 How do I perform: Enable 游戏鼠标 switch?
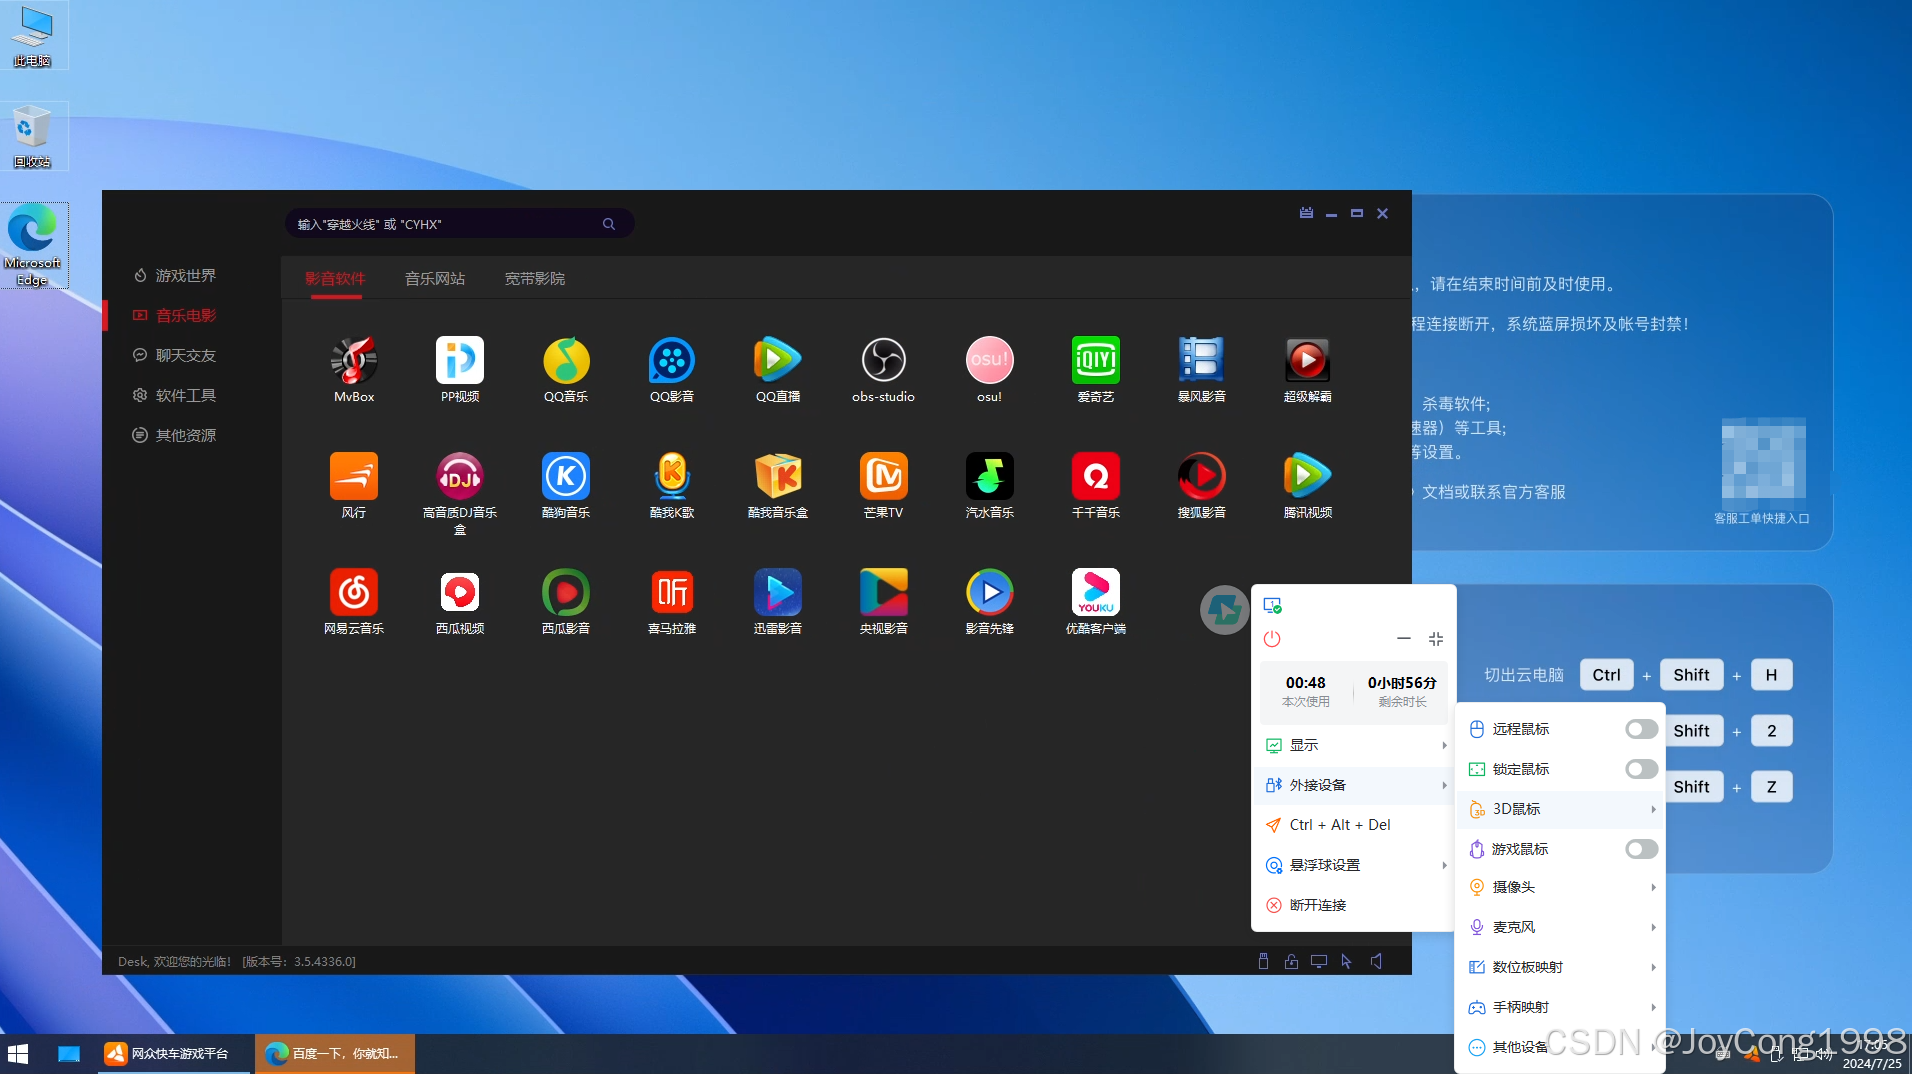click(1641, 849)
